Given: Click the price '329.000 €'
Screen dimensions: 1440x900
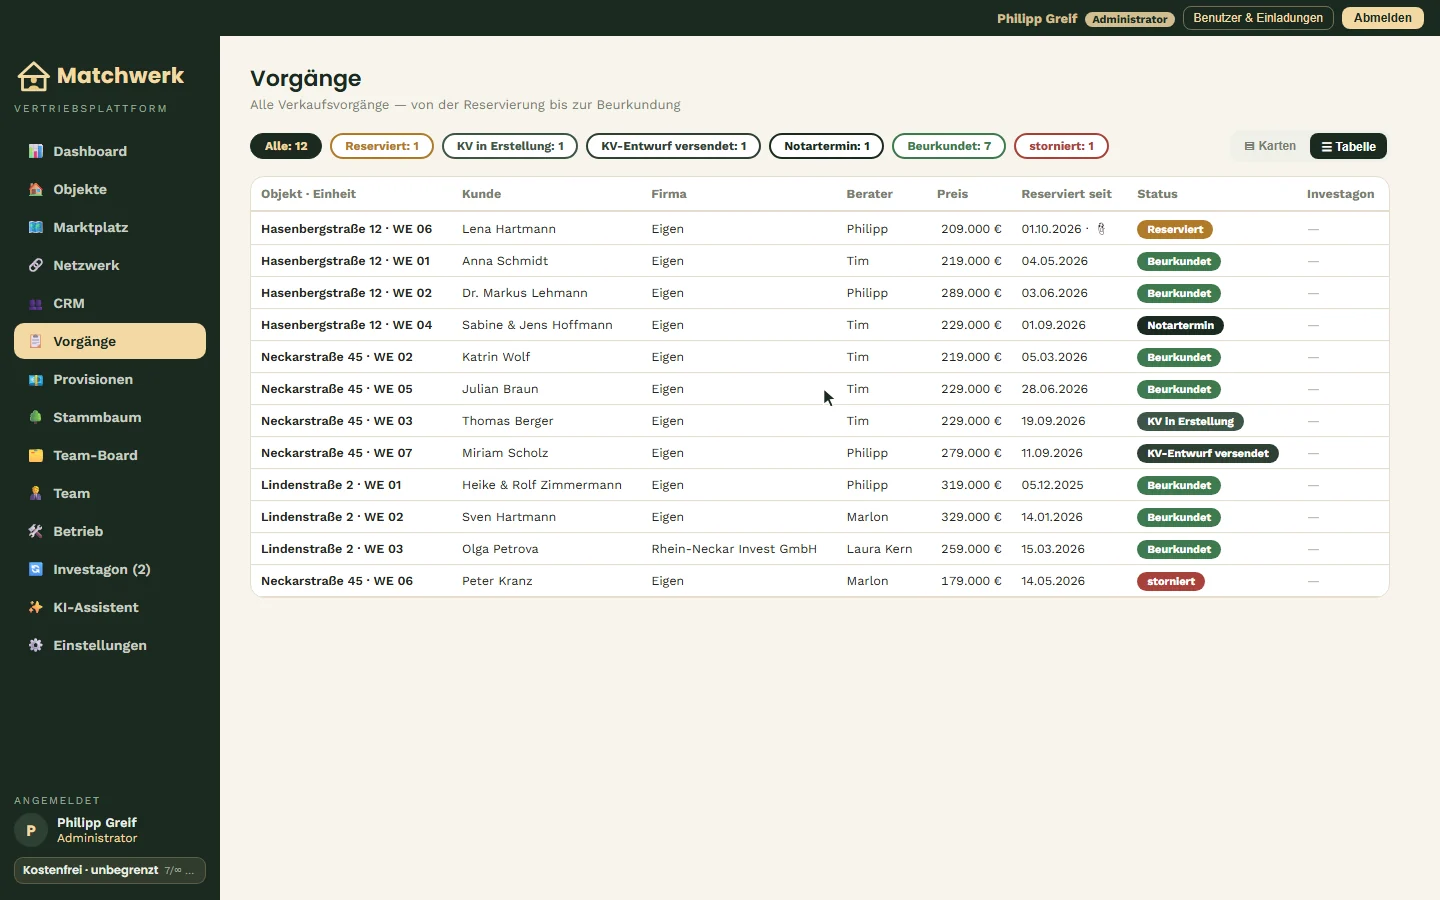Looking at the screenshot, I should click(x=971, y=517).
